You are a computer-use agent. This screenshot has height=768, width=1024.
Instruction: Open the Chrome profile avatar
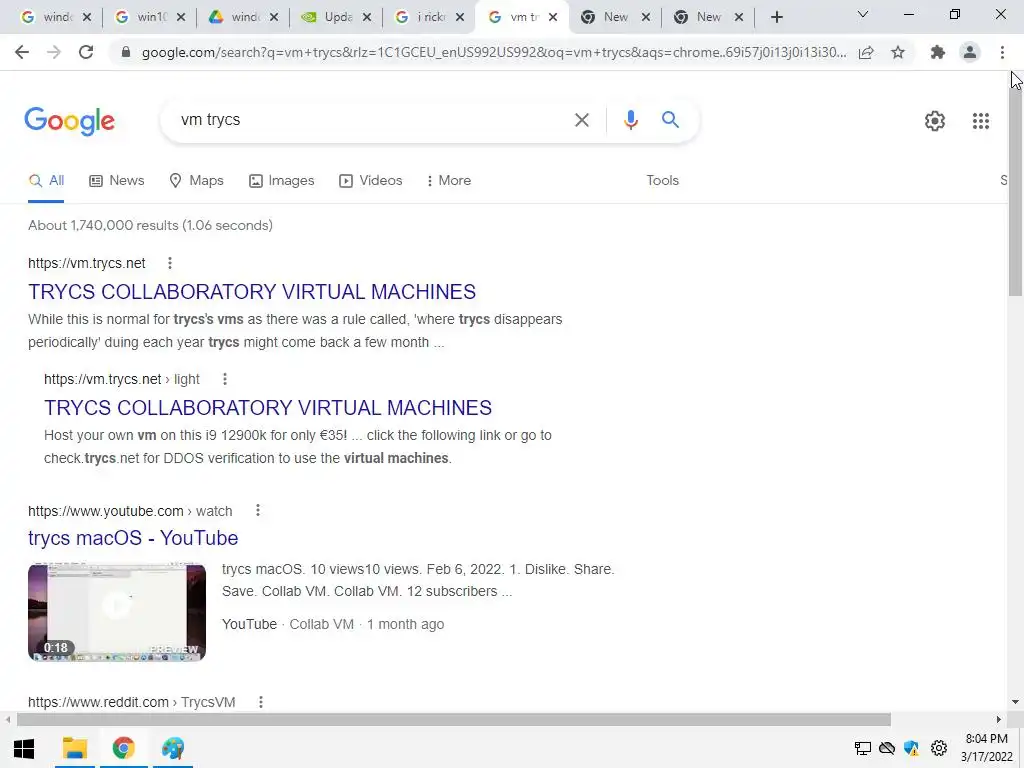click(970, 52)
